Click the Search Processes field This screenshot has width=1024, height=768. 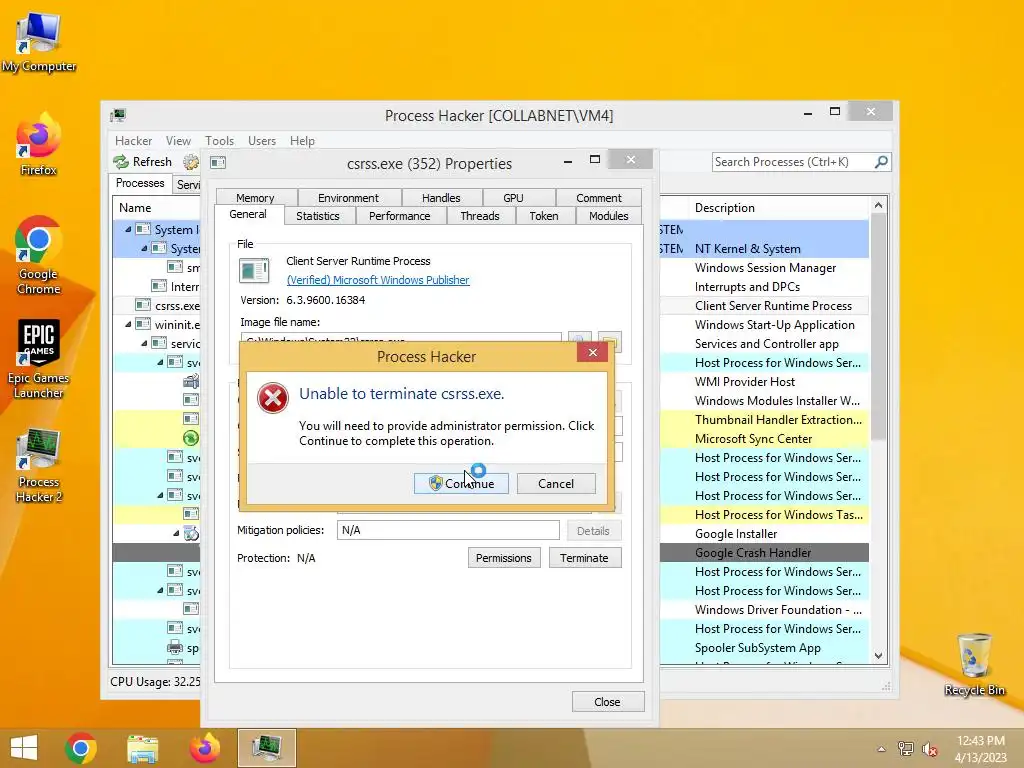(x=793, y=162)
